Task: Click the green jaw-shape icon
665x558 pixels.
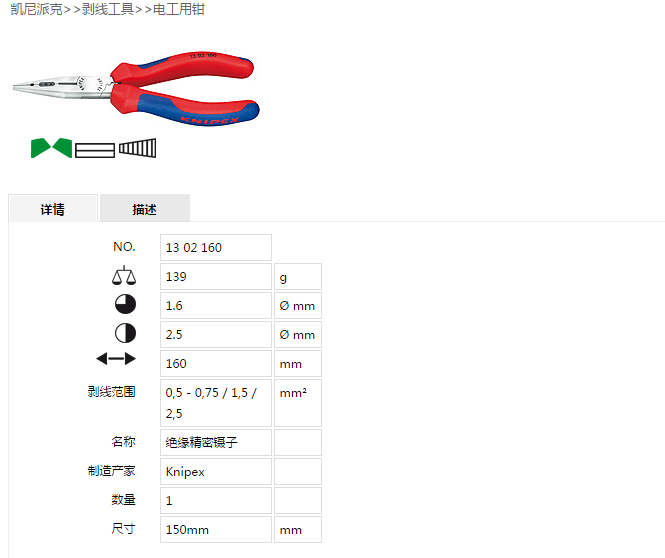Action: coord(51,148)
